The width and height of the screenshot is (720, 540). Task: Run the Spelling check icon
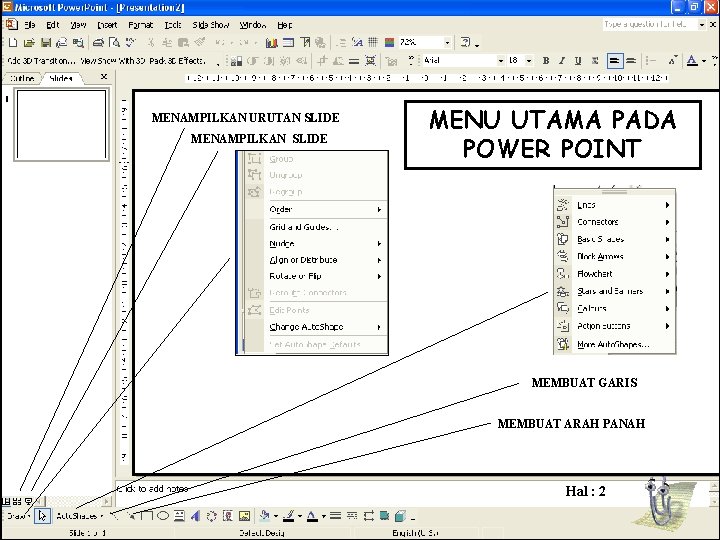tap(131, 43)
